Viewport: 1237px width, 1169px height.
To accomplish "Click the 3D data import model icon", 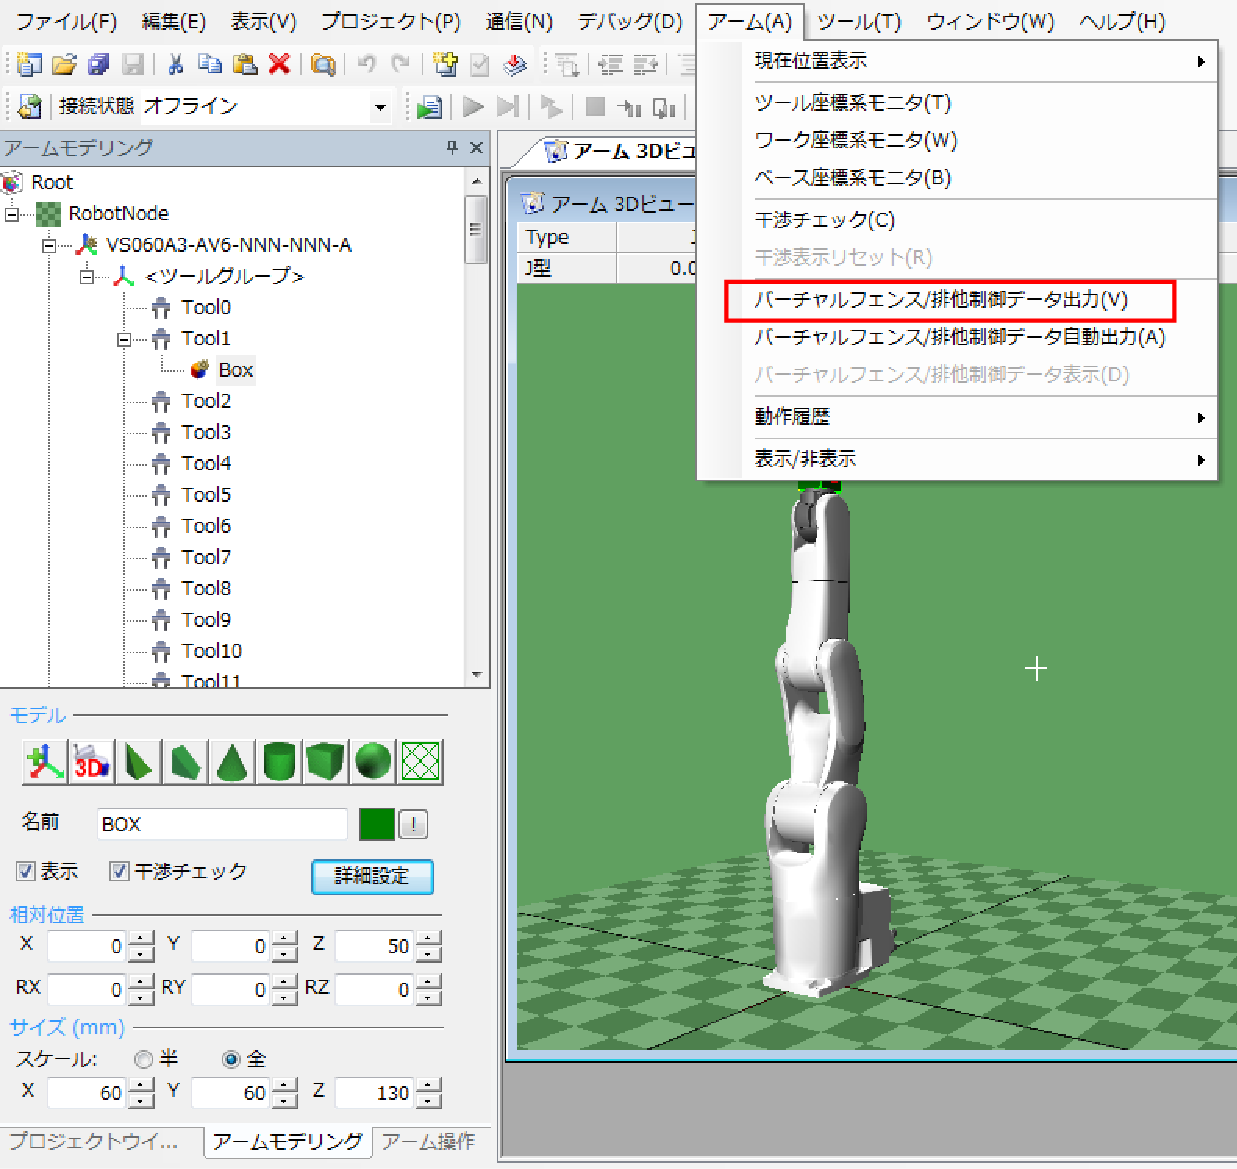I will (92, 762).
